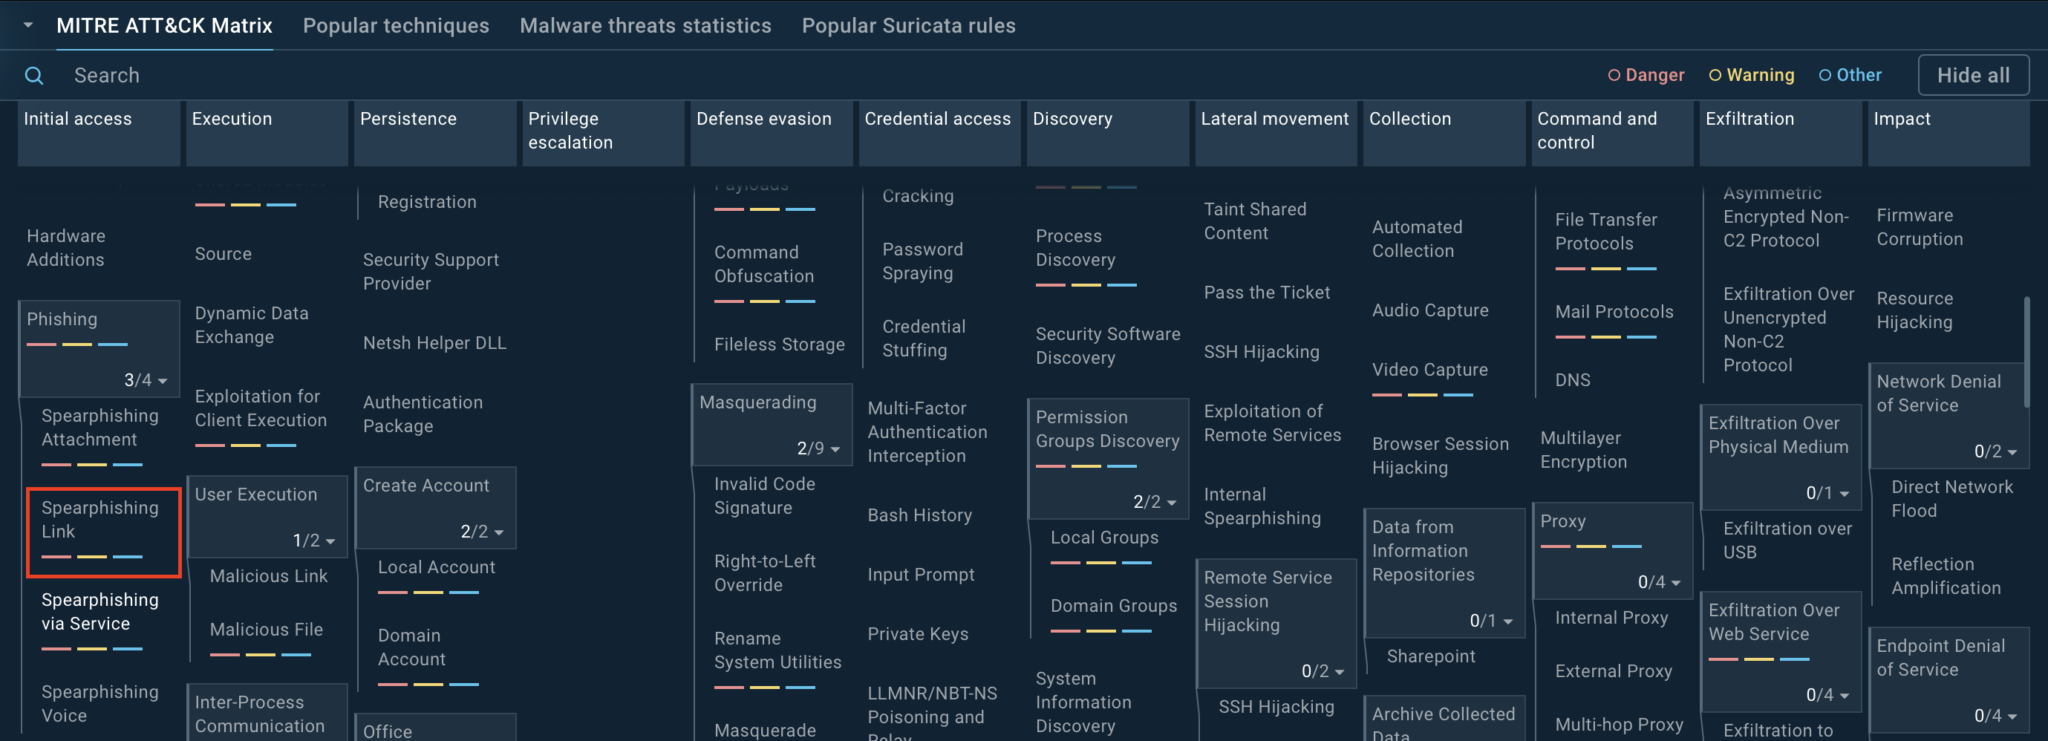Open Malware threats statistics tab
Image resolution: width=2048 pixels, height=741 pixels.
click(x=645, y=26)
